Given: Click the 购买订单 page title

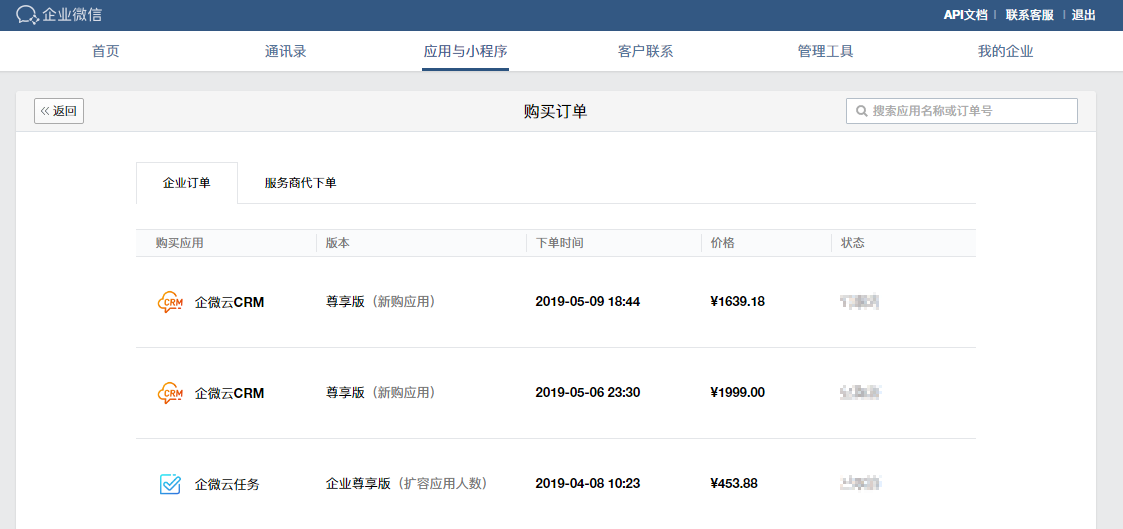Looking at the screenshot, I should (x=556, y=111).
